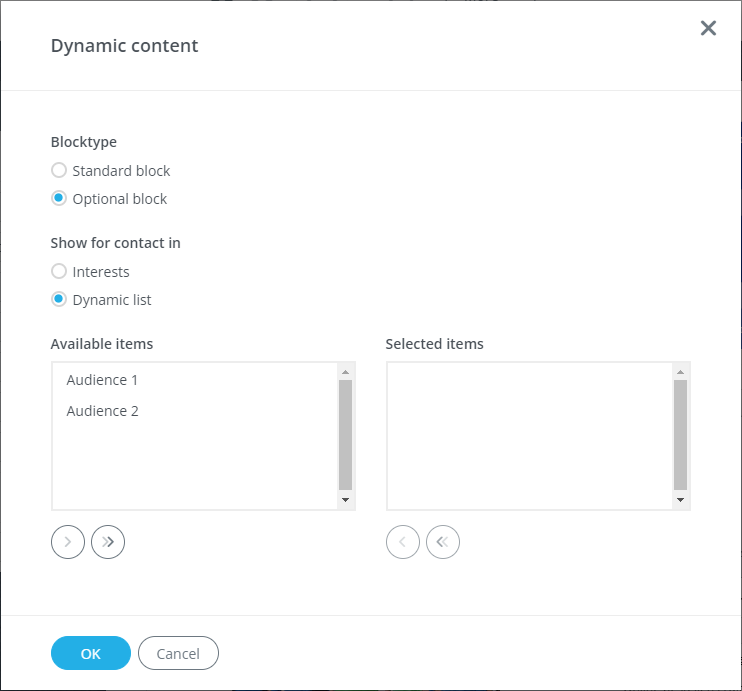The image size is (742, 691).
Task: Move all available items to Selected list
Action: pyautogui.click(x=108, y=542)
